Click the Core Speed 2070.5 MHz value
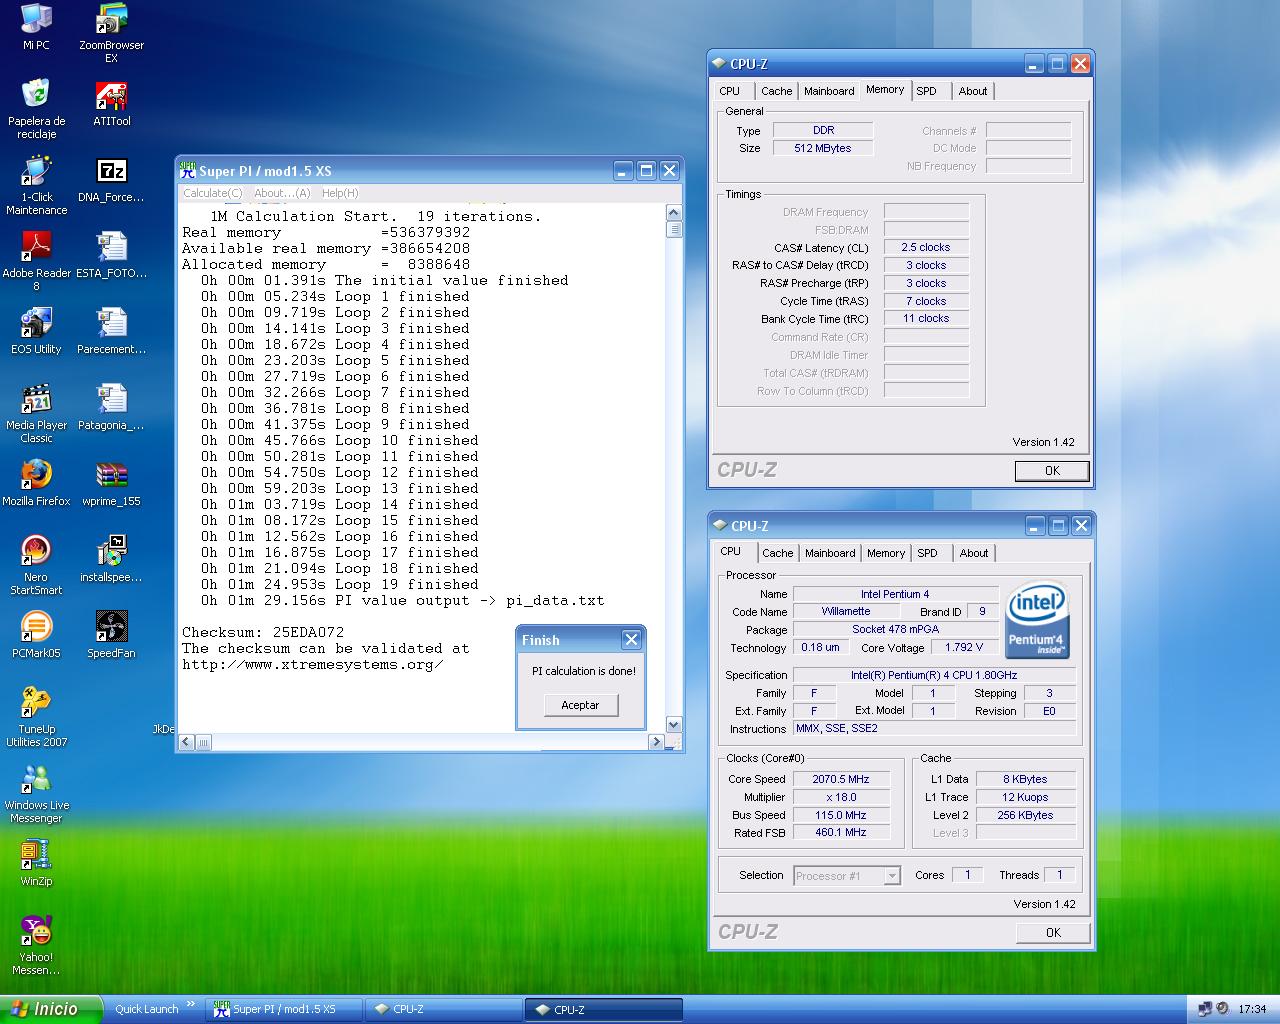 click(x=841, y=779)
